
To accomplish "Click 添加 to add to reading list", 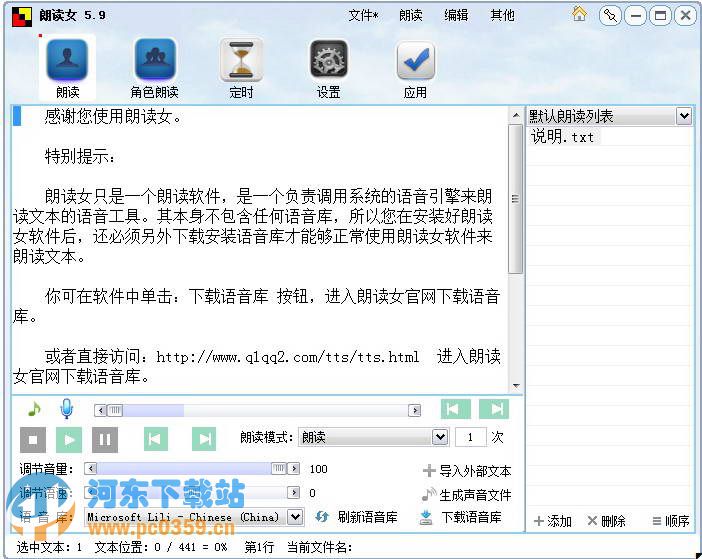I will click(553, 521).
